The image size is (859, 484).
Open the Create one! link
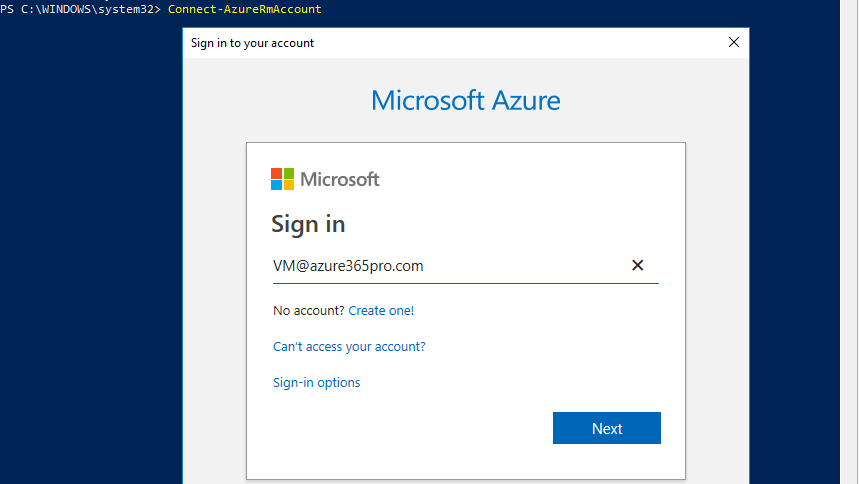coord(381,311)
